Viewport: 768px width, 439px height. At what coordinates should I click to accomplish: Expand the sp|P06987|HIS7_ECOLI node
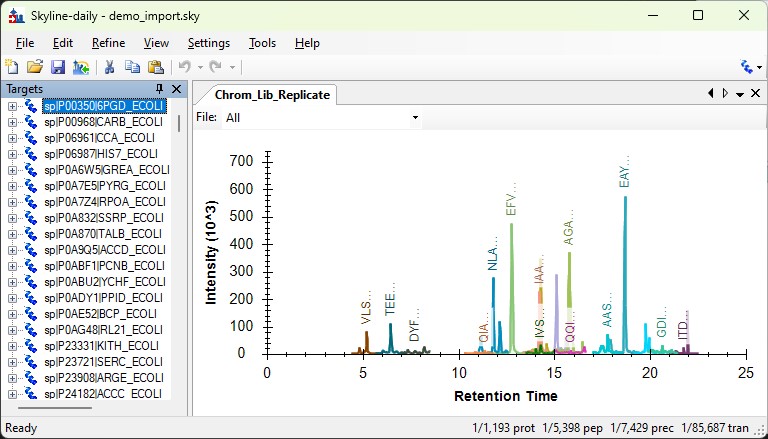12,154
